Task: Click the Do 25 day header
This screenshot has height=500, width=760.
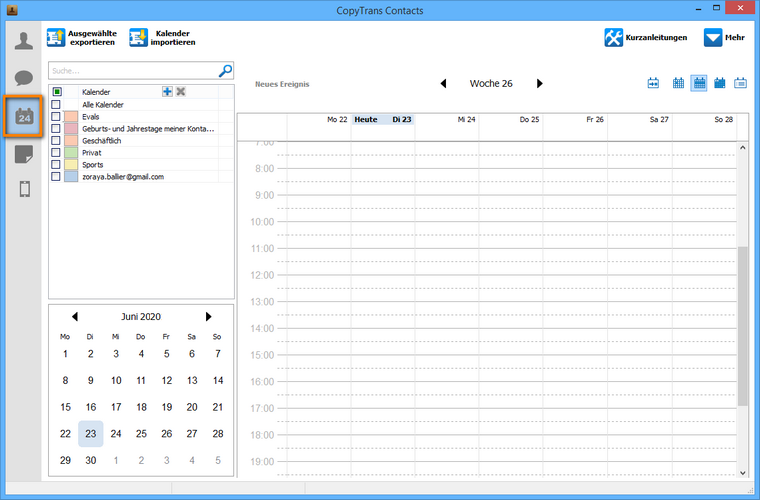Action: click(529, 120)
